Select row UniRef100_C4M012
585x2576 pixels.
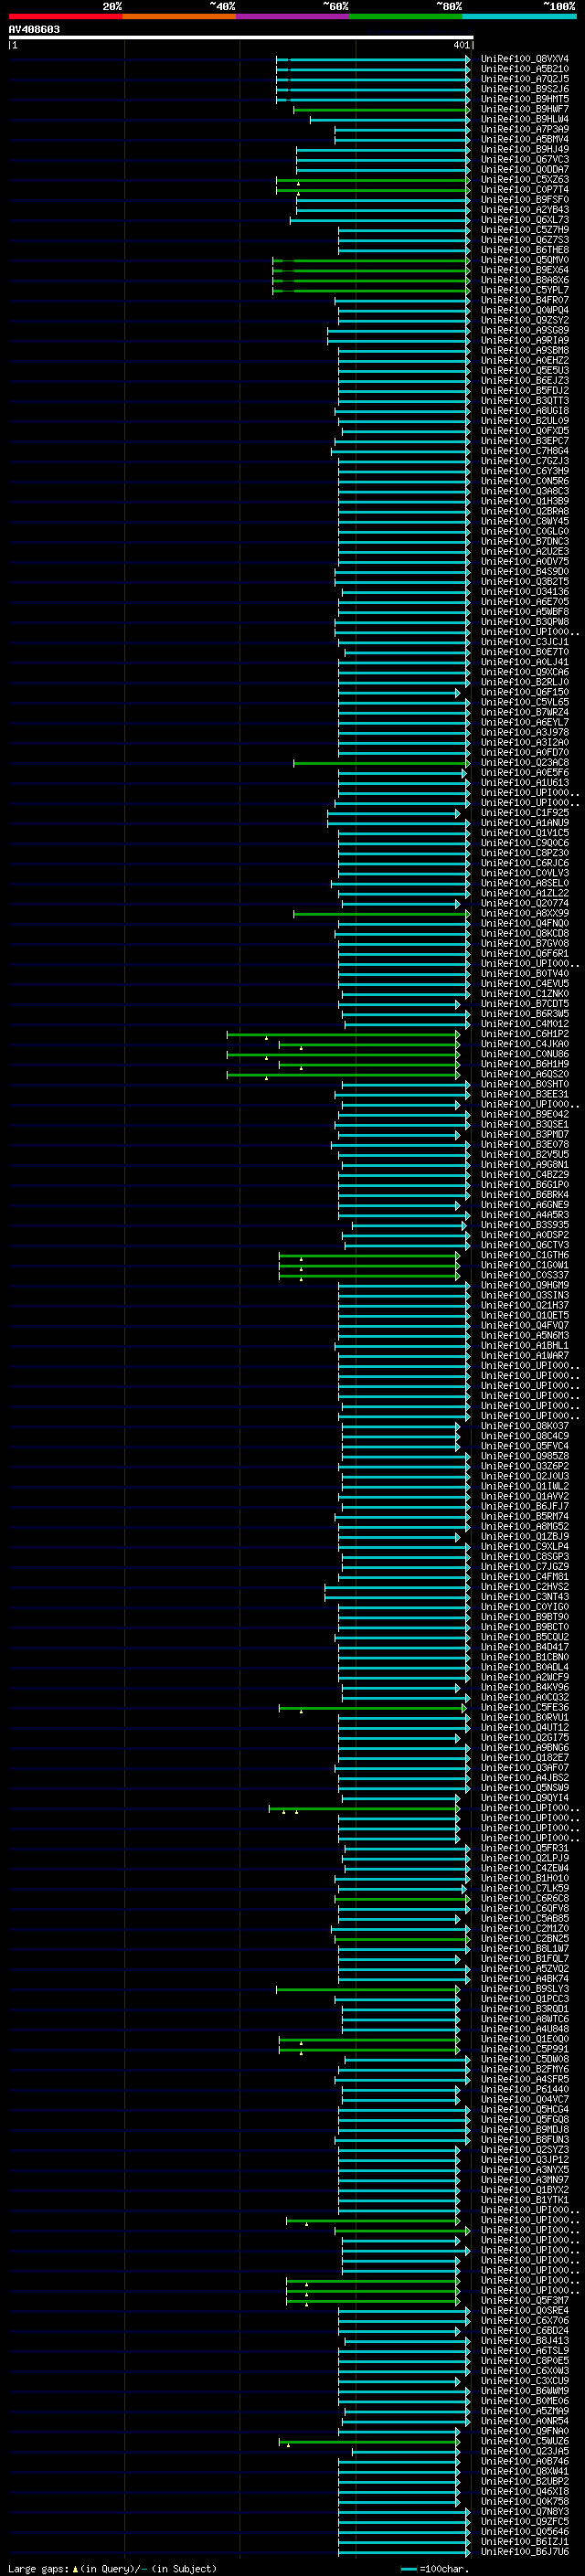[524, 1024]
